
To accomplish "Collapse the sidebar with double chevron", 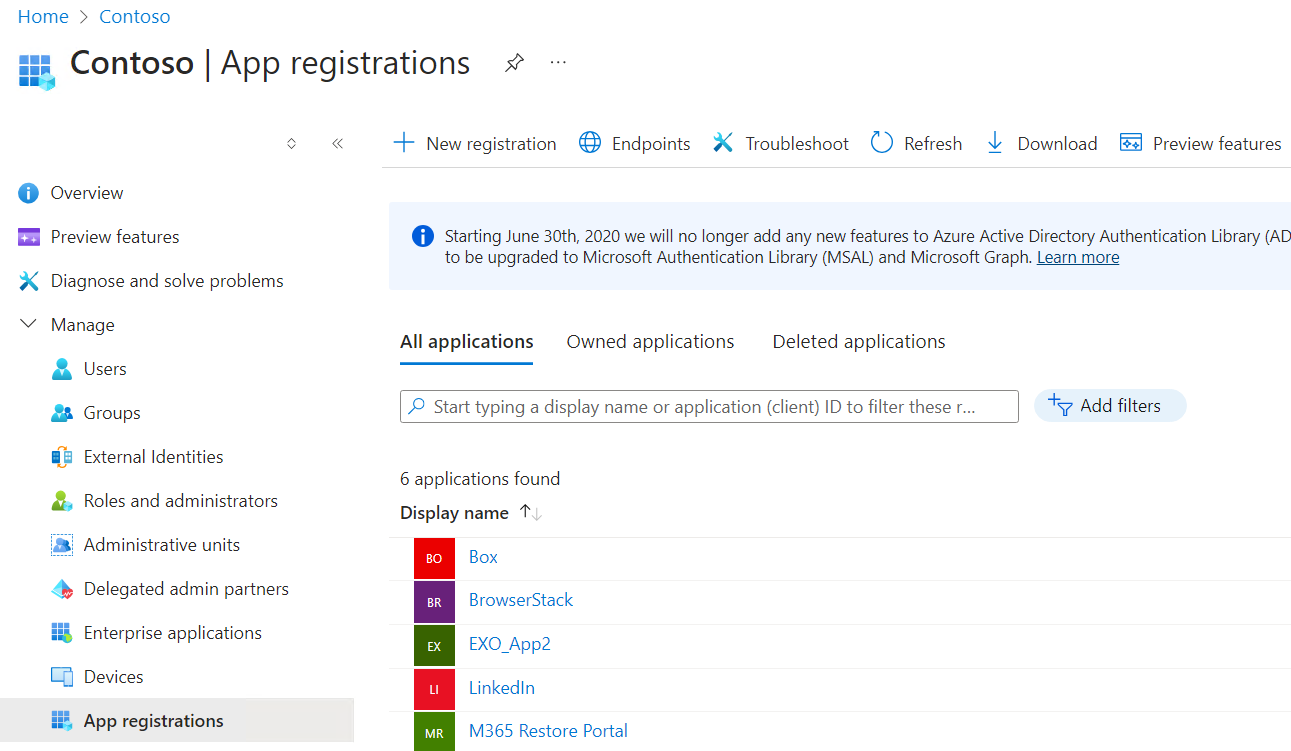I will 337,143.
